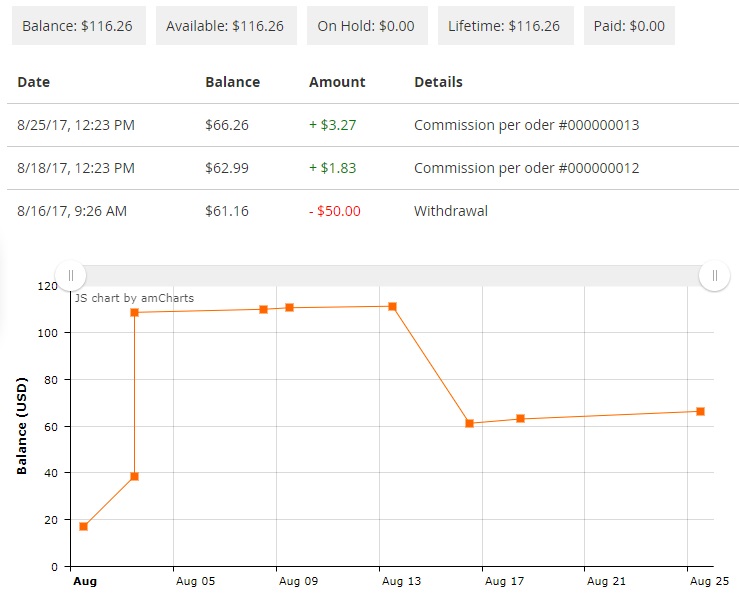Click the On Hold: $0.00 badge
The width and height of the screenshot is (739, 597).
(366, 26)
